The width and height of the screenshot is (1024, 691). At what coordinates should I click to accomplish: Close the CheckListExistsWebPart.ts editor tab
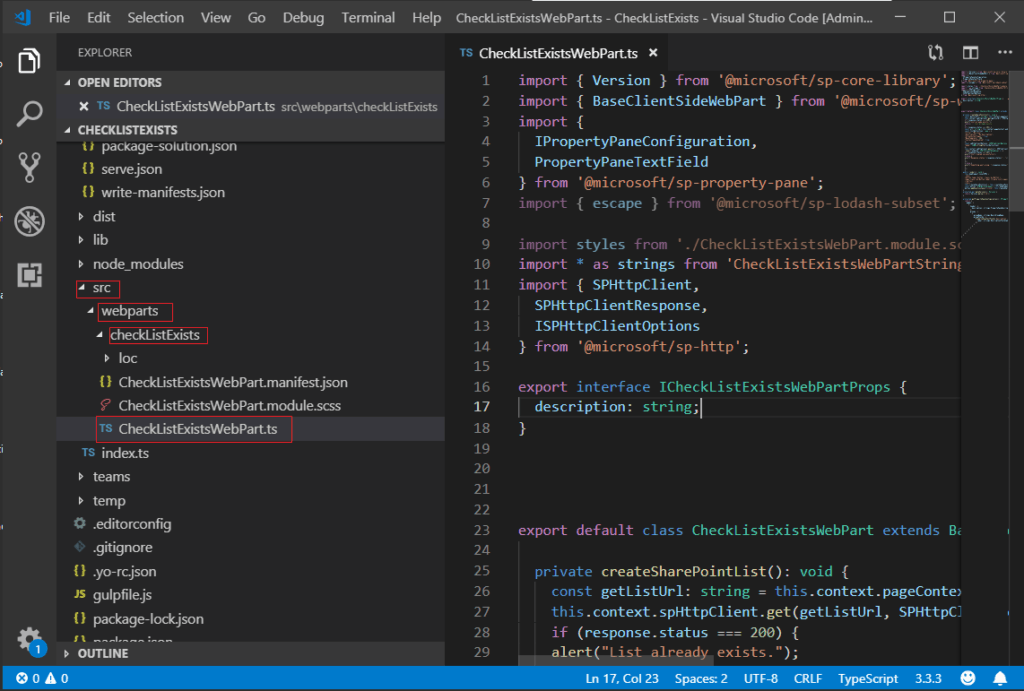pos(653,53)
